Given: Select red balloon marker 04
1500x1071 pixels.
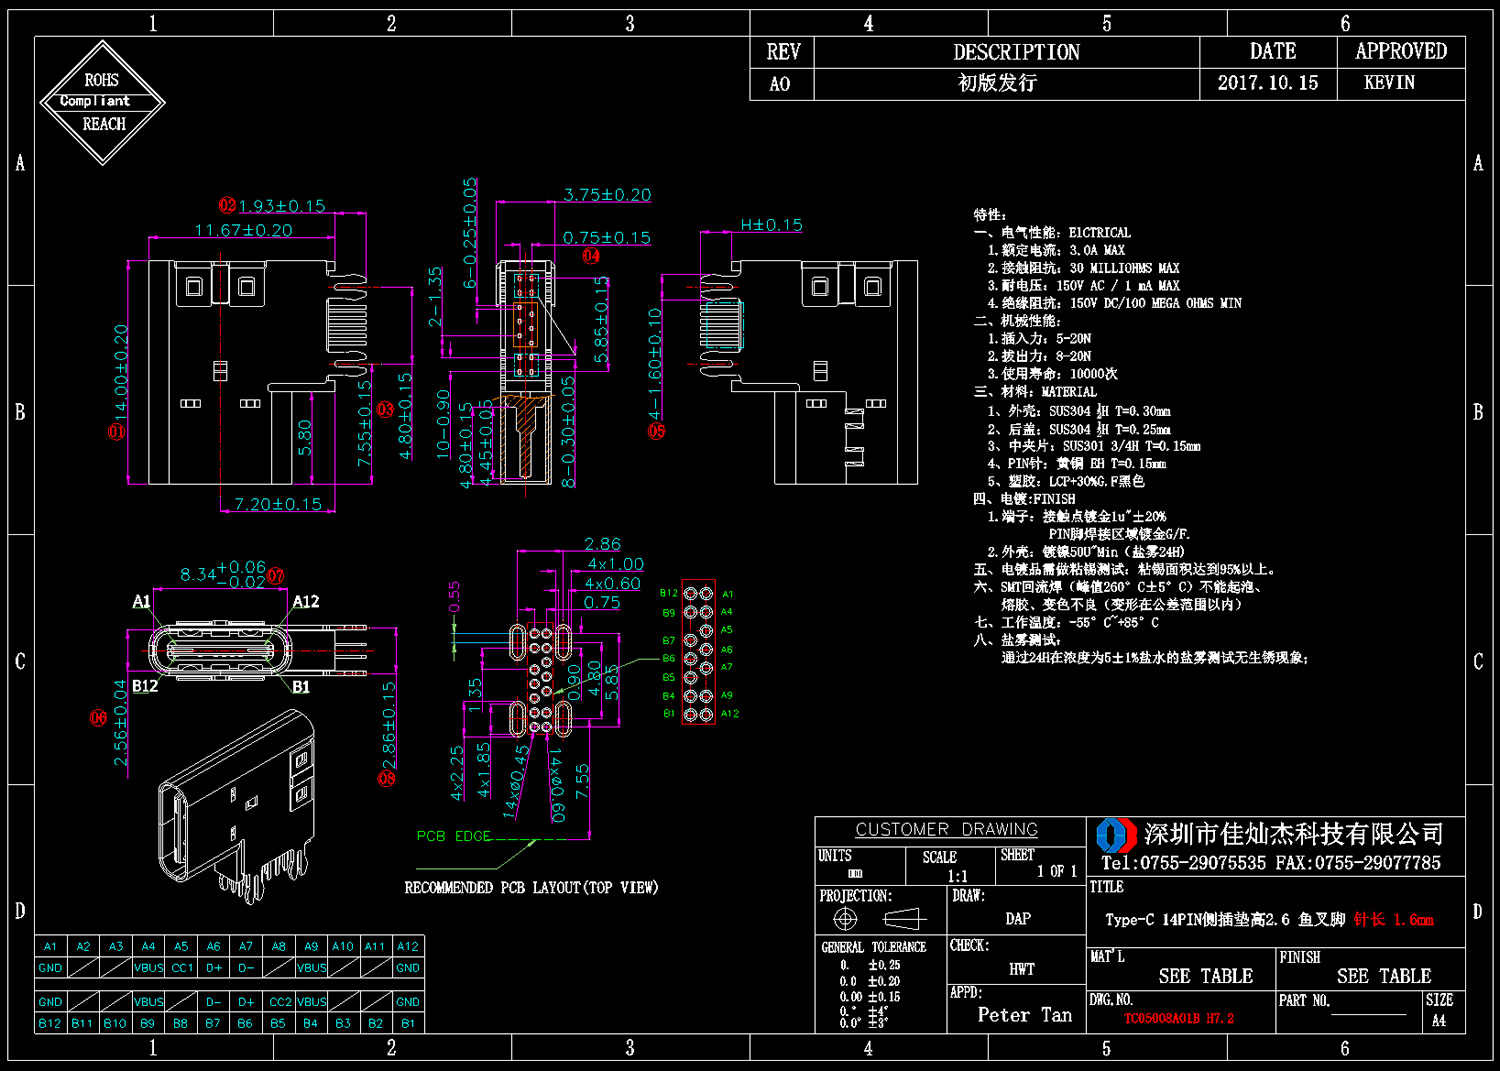Looking at the screenshot, I should click(591, 256).
